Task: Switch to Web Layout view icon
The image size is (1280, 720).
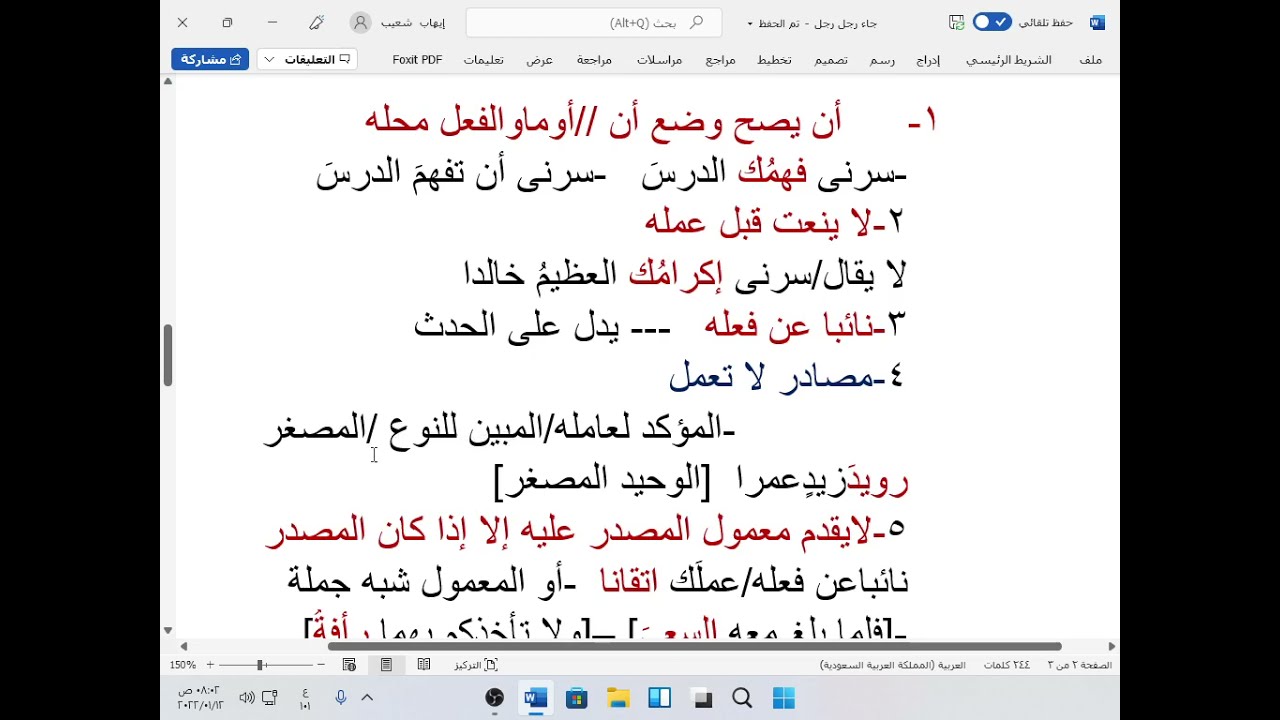Action: coord(349,665)
